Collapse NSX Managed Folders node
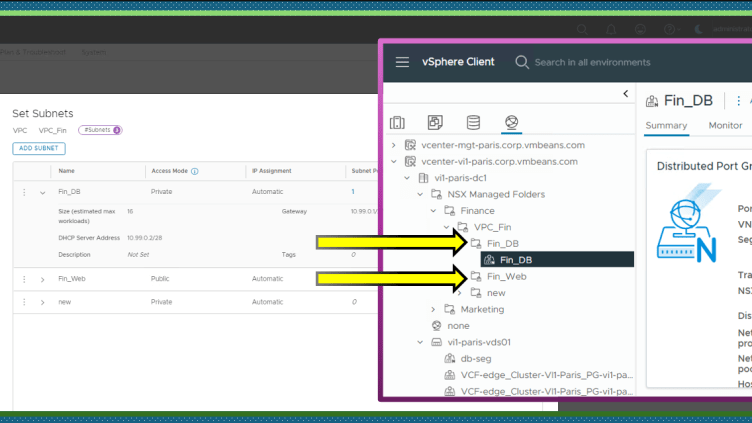 pyautogui.click(x=420, y=194)
